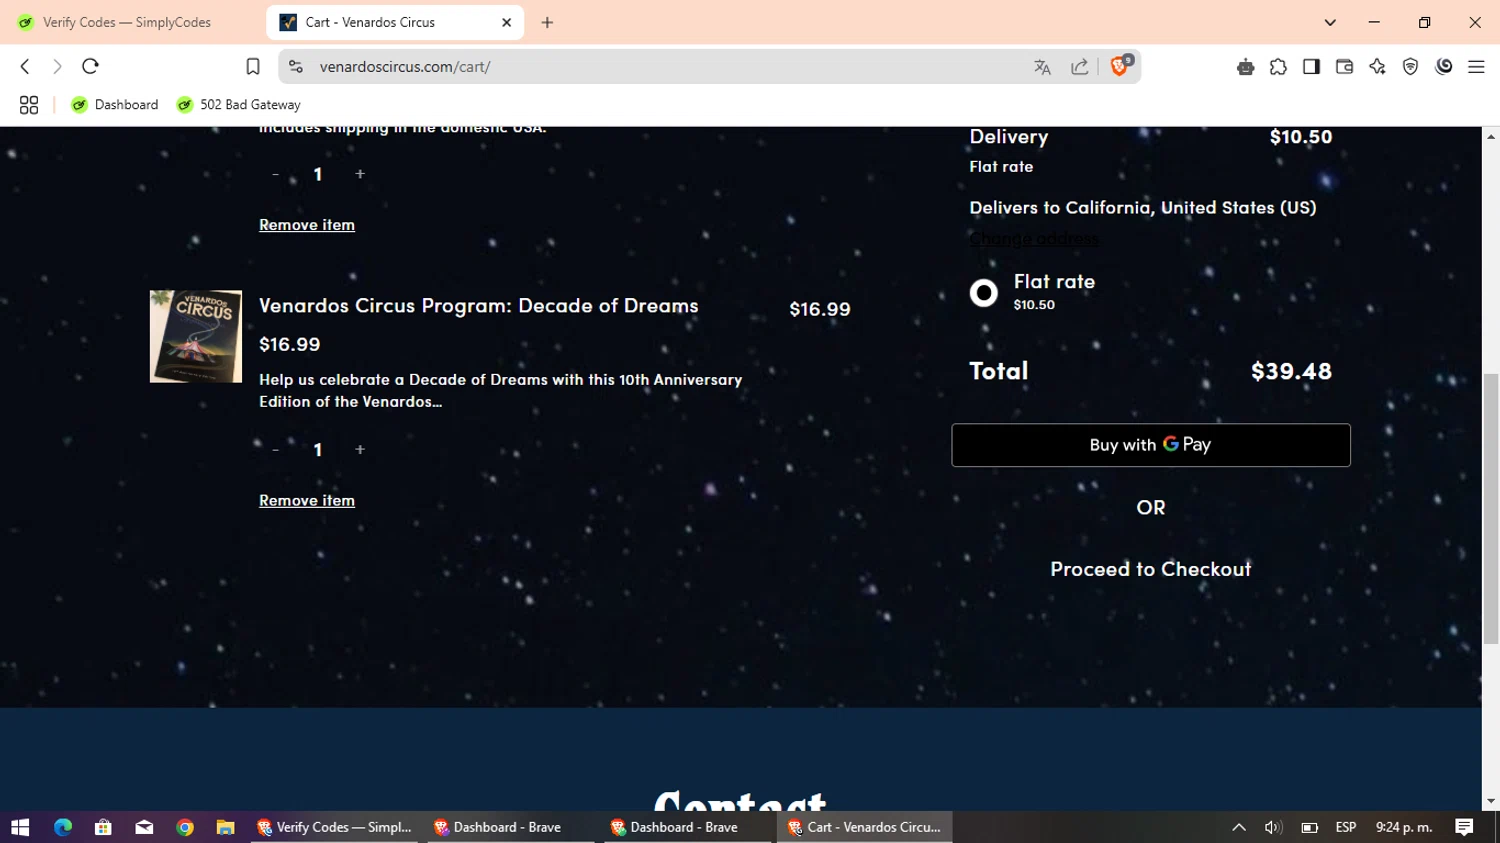Remove the first cart item
This screenshot has width=1500, height=843.
point(307,225)
